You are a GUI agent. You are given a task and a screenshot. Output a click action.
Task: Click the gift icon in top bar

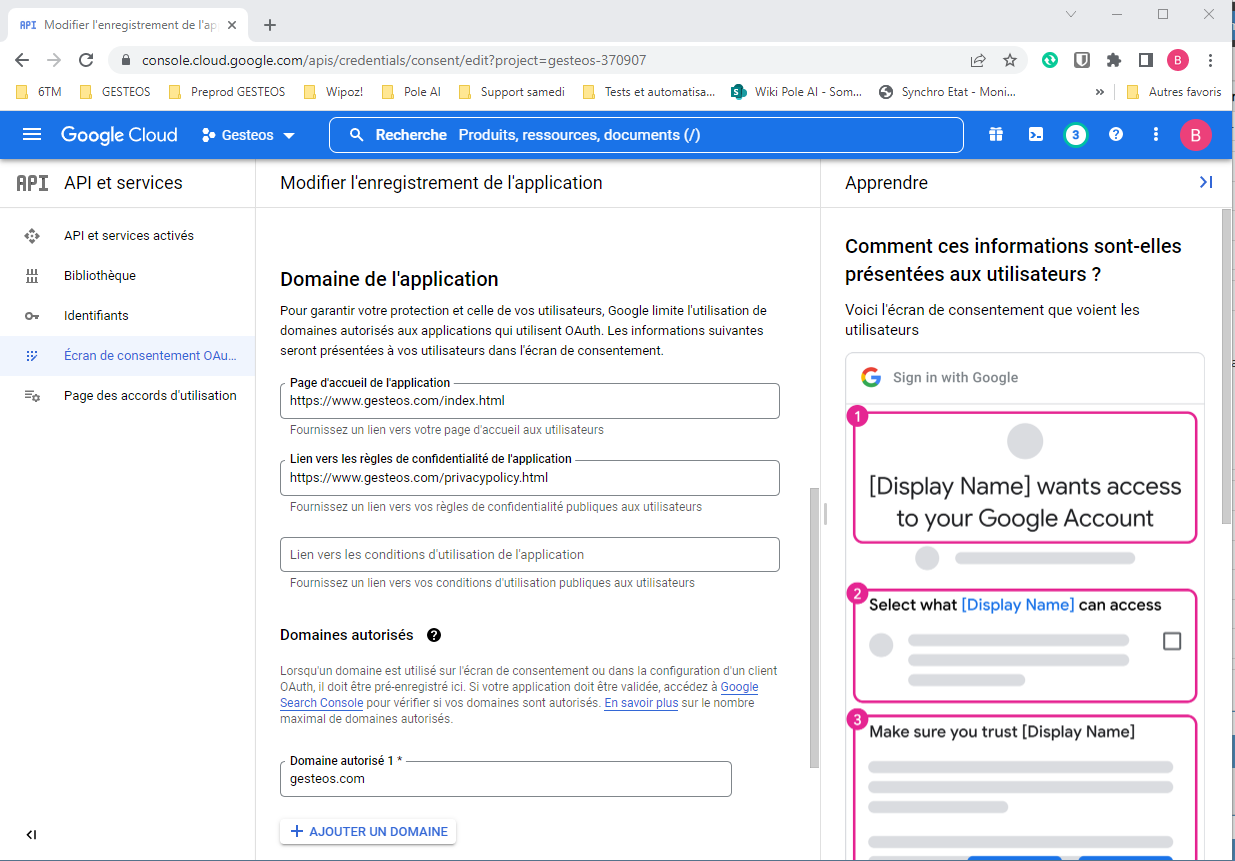tap(995, 135)
